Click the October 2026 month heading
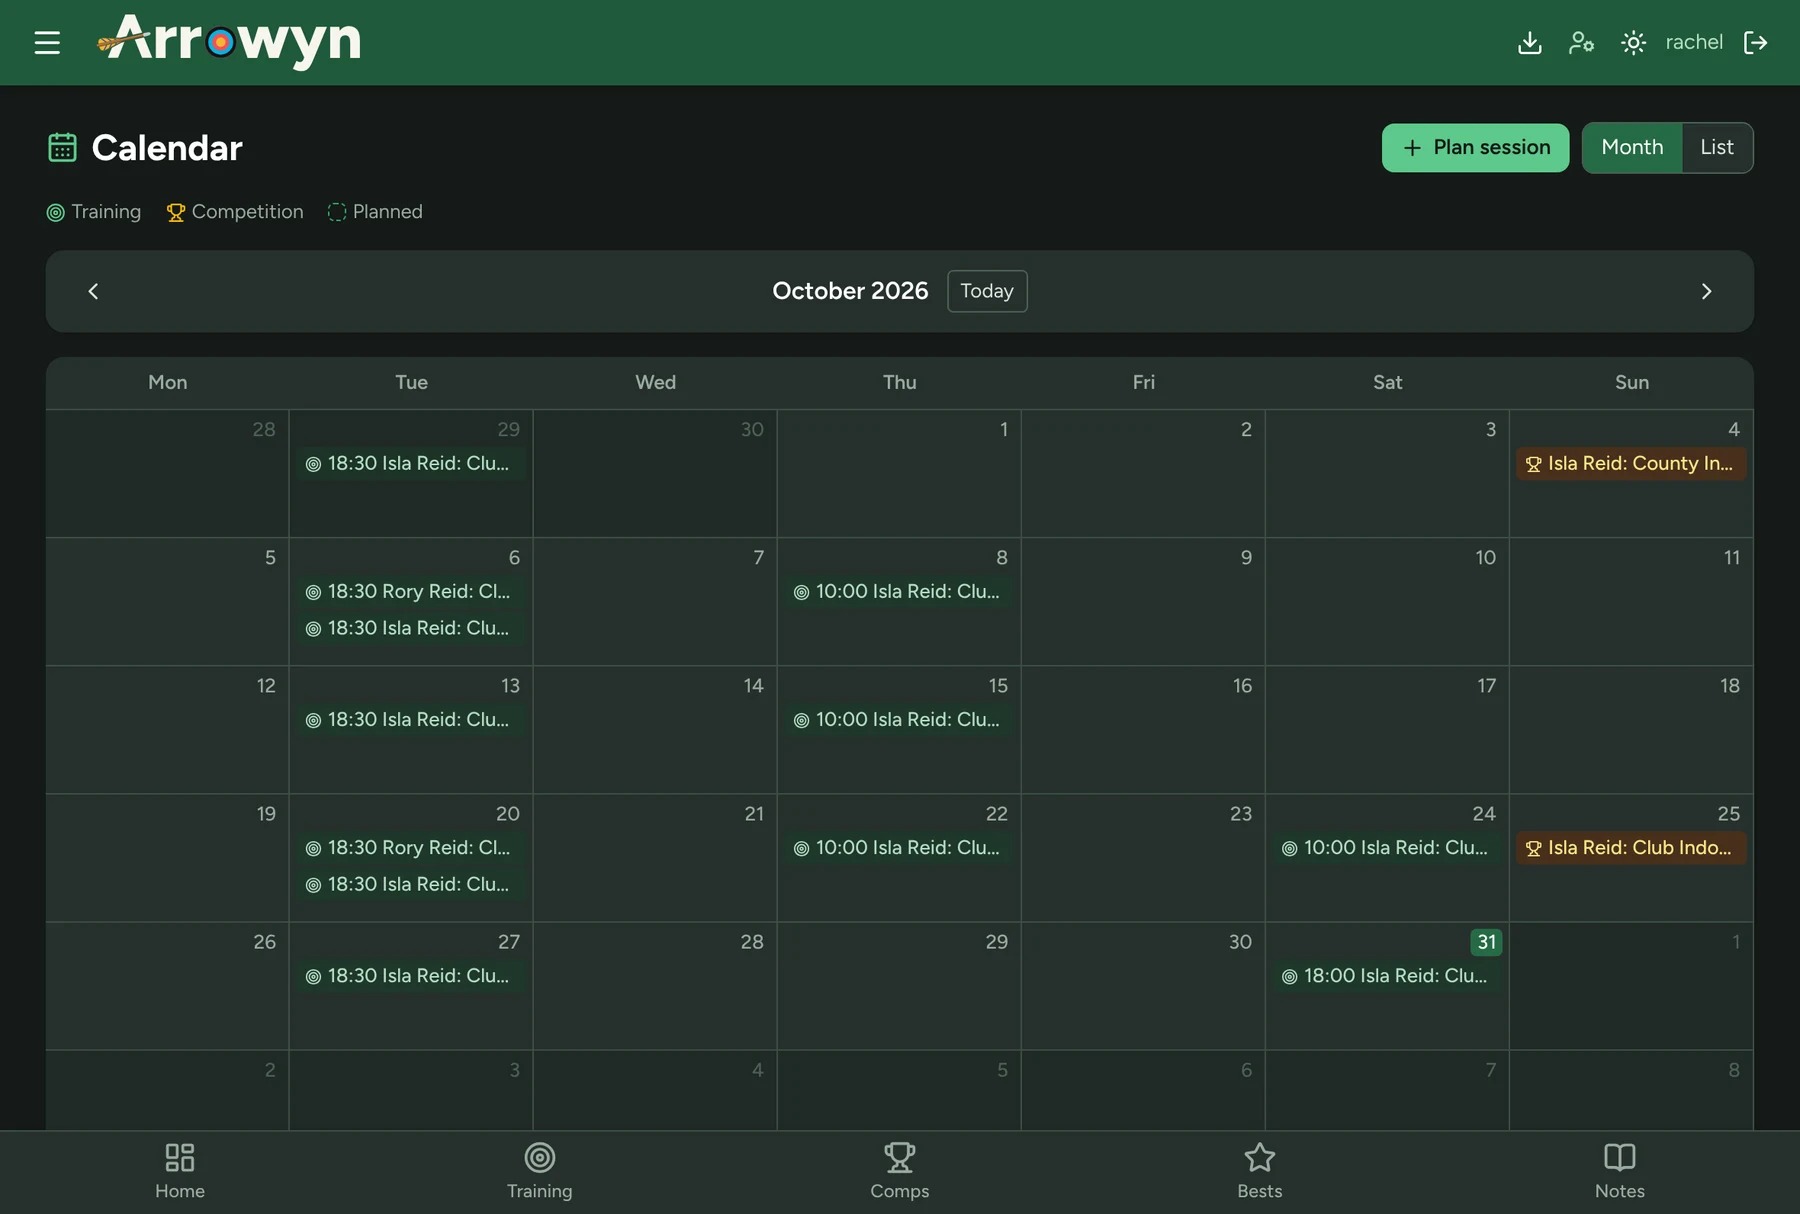1800x1214 pixels. [x=850, y=291]
